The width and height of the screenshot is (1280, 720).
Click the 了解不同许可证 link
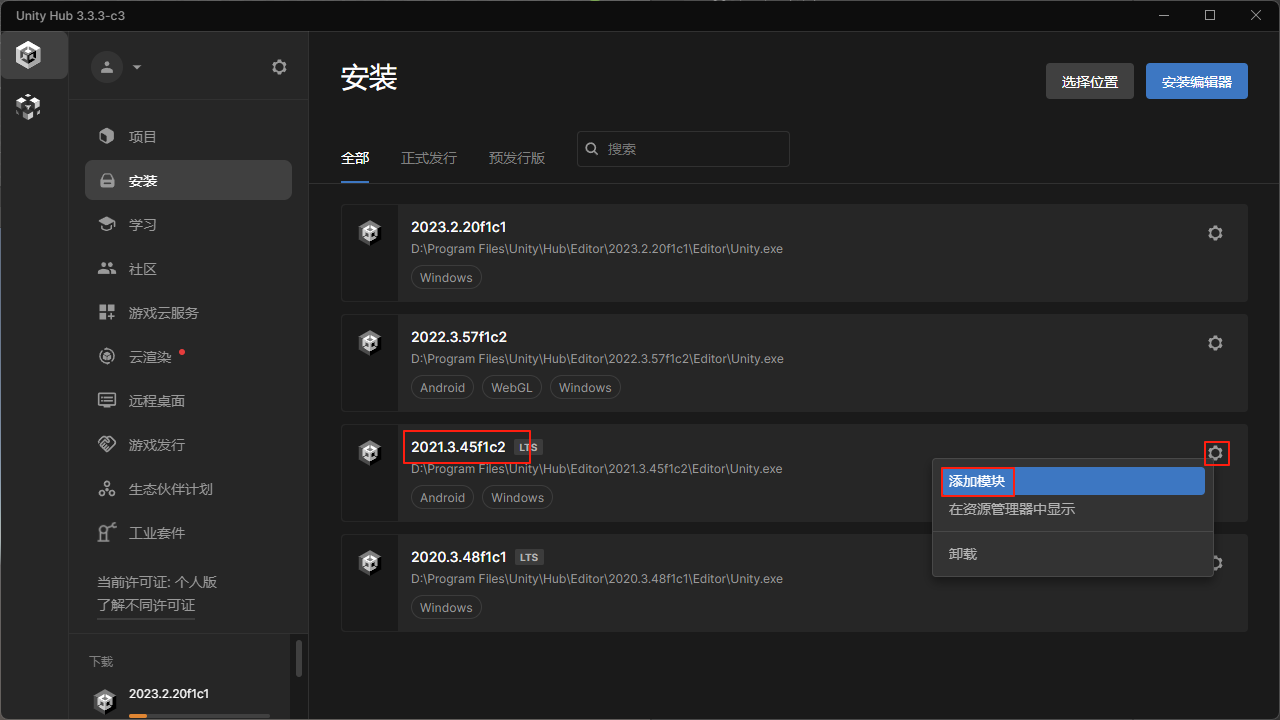click(x=146, y=605)
